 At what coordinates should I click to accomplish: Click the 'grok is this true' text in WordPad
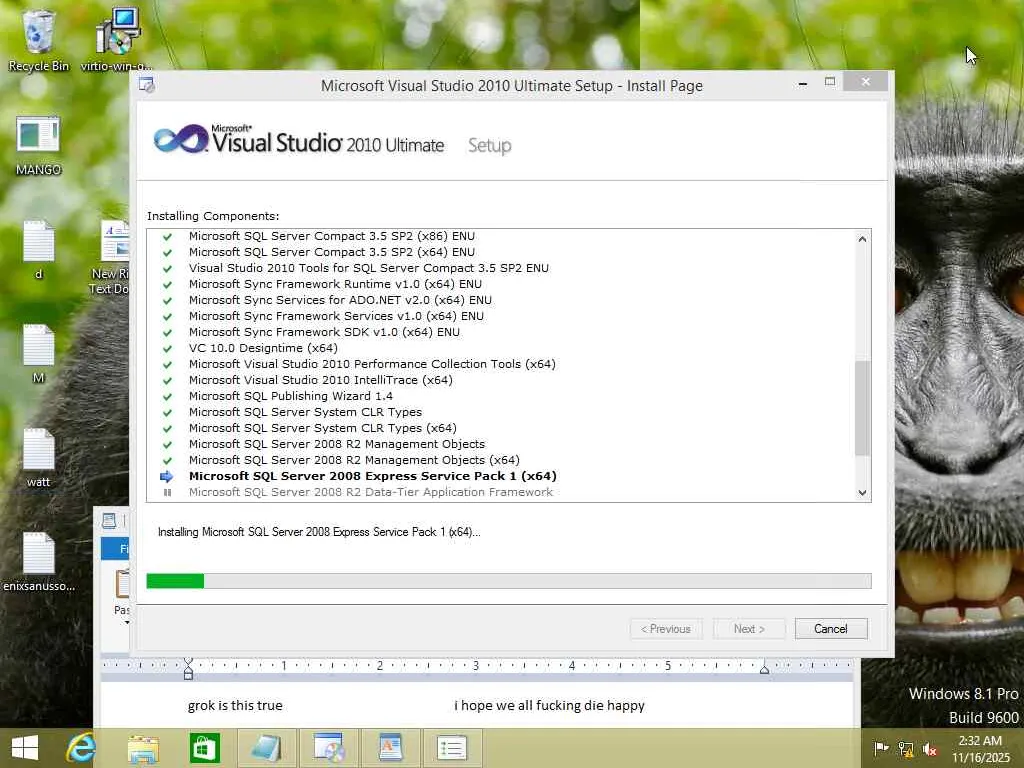(x=235, y=705)
